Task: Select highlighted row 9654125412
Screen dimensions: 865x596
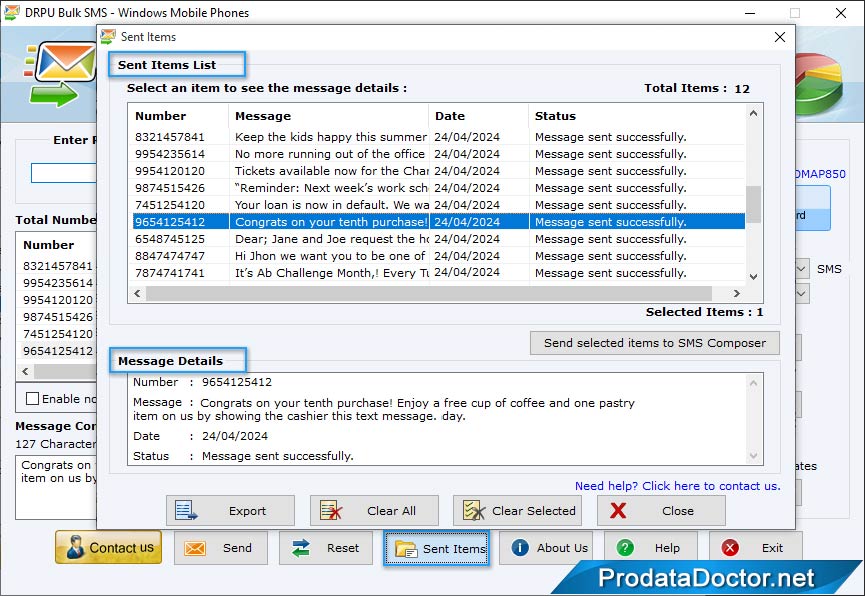Action: coord(439,221)
